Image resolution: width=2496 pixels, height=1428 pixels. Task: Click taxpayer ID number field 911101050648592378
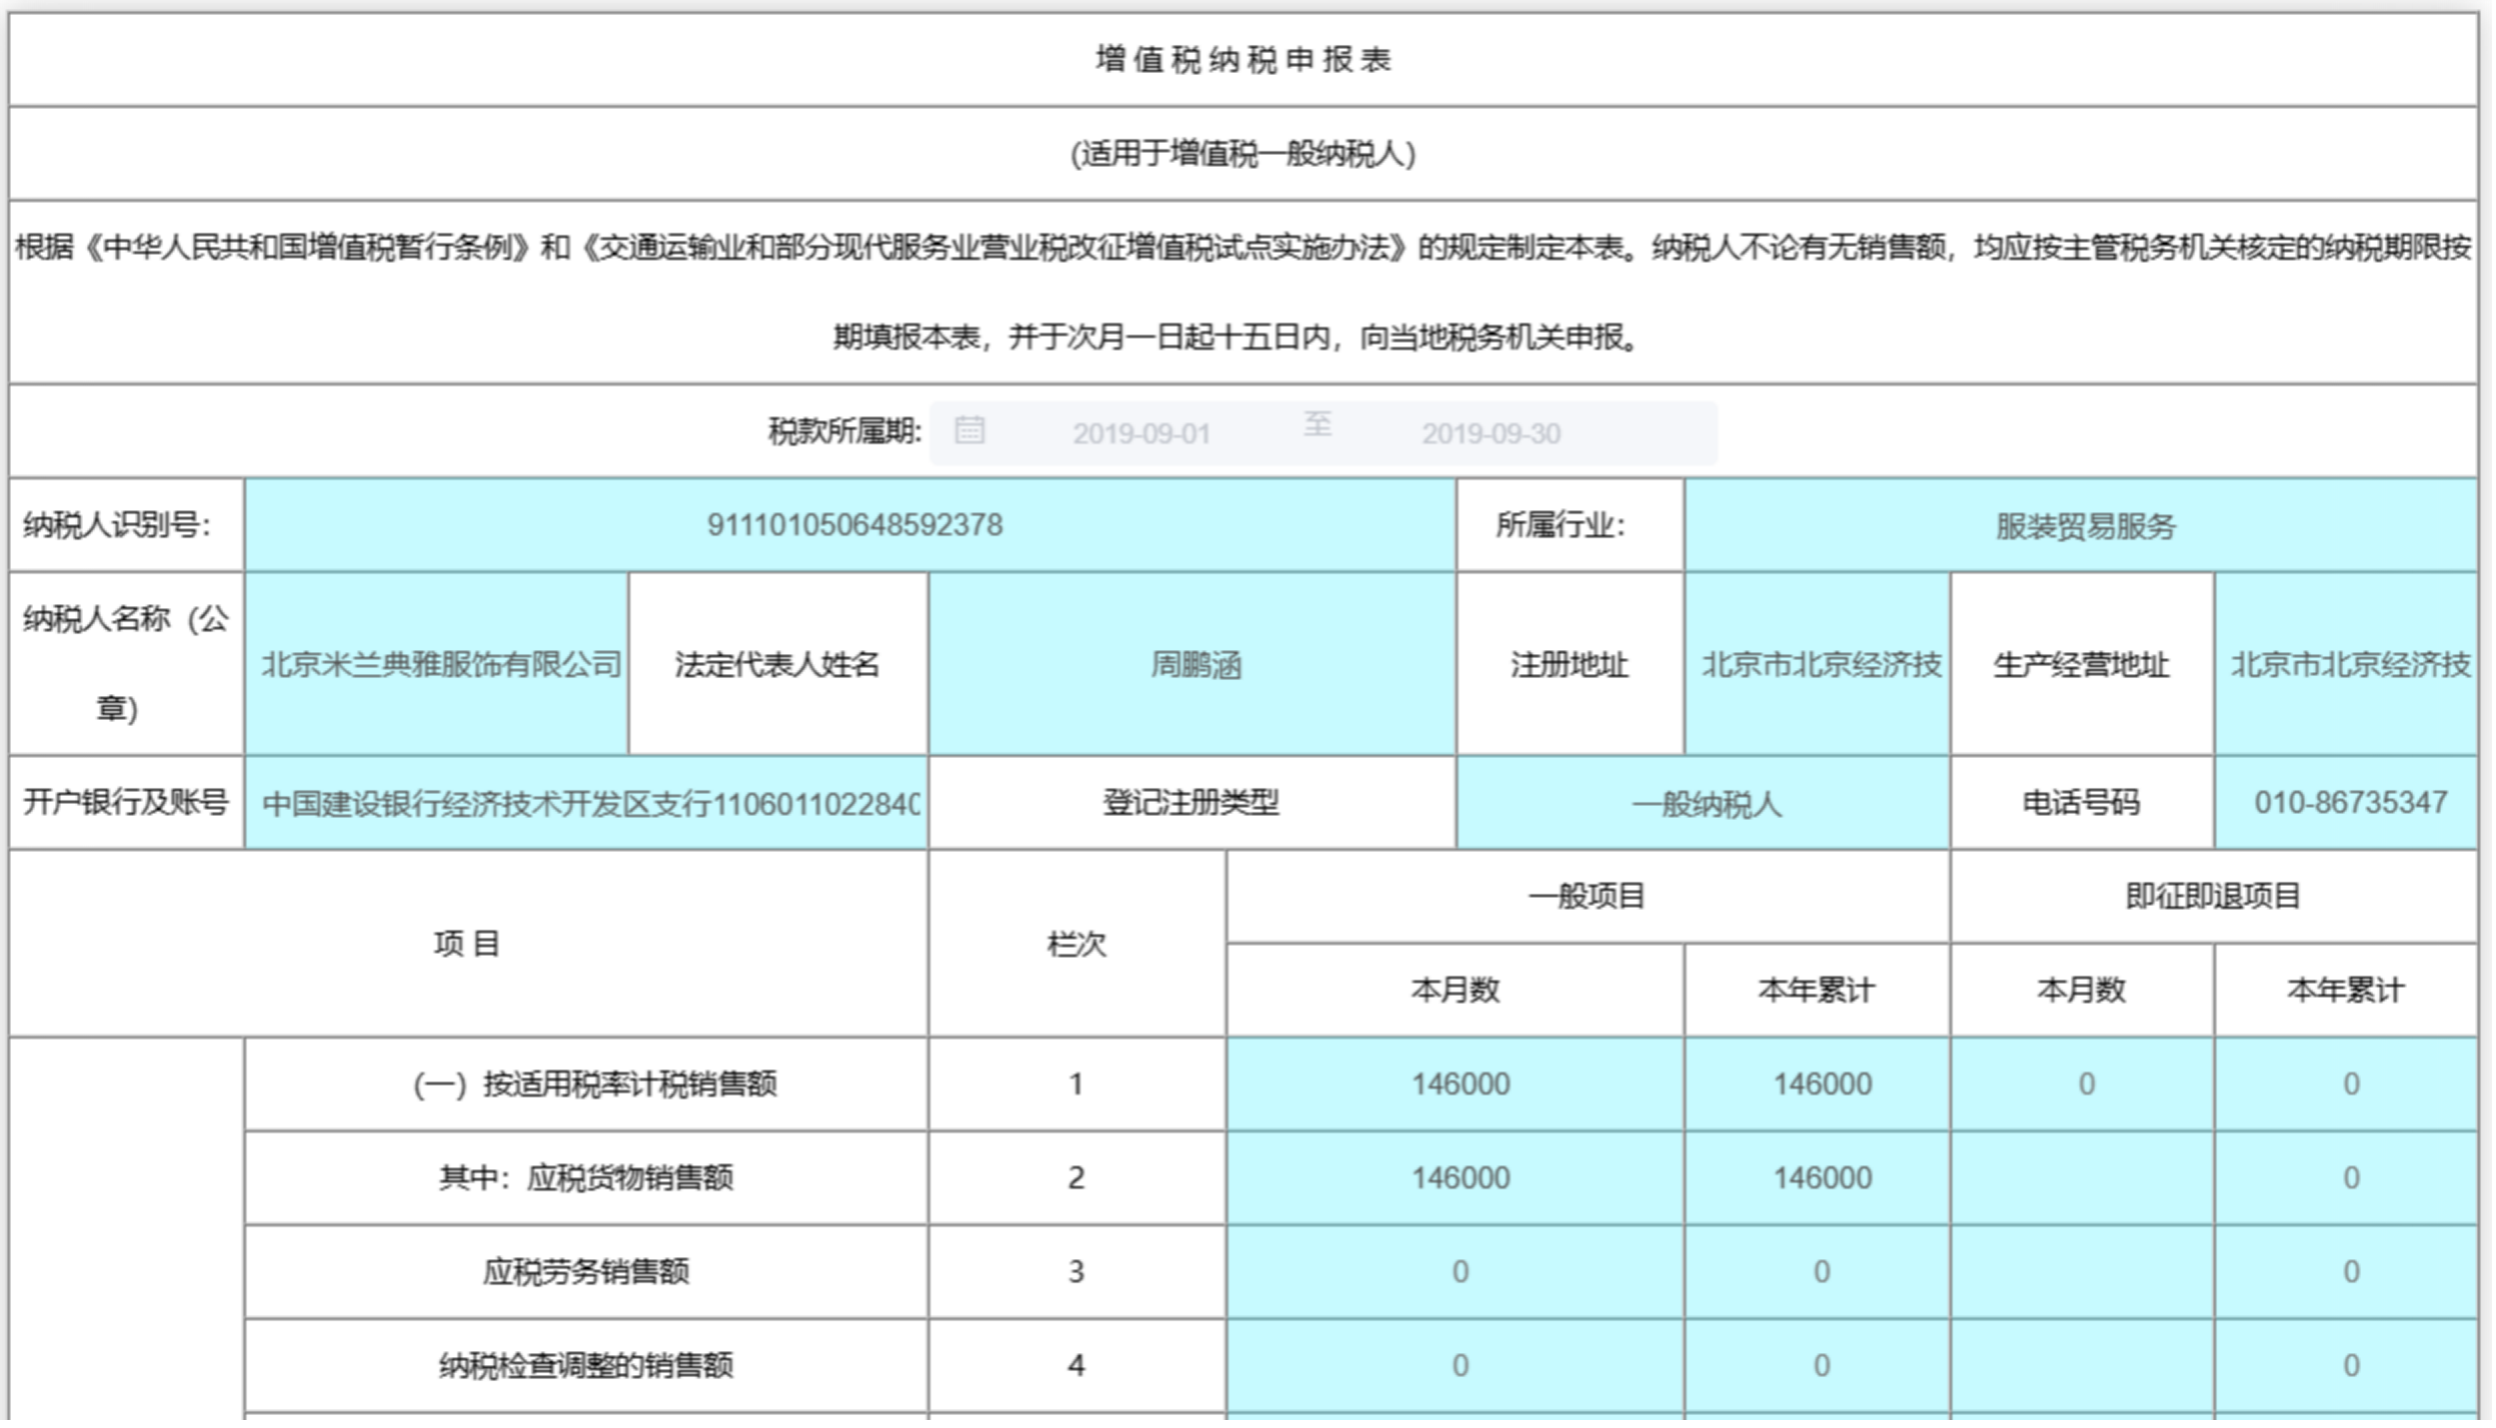(x=853, y=525)
